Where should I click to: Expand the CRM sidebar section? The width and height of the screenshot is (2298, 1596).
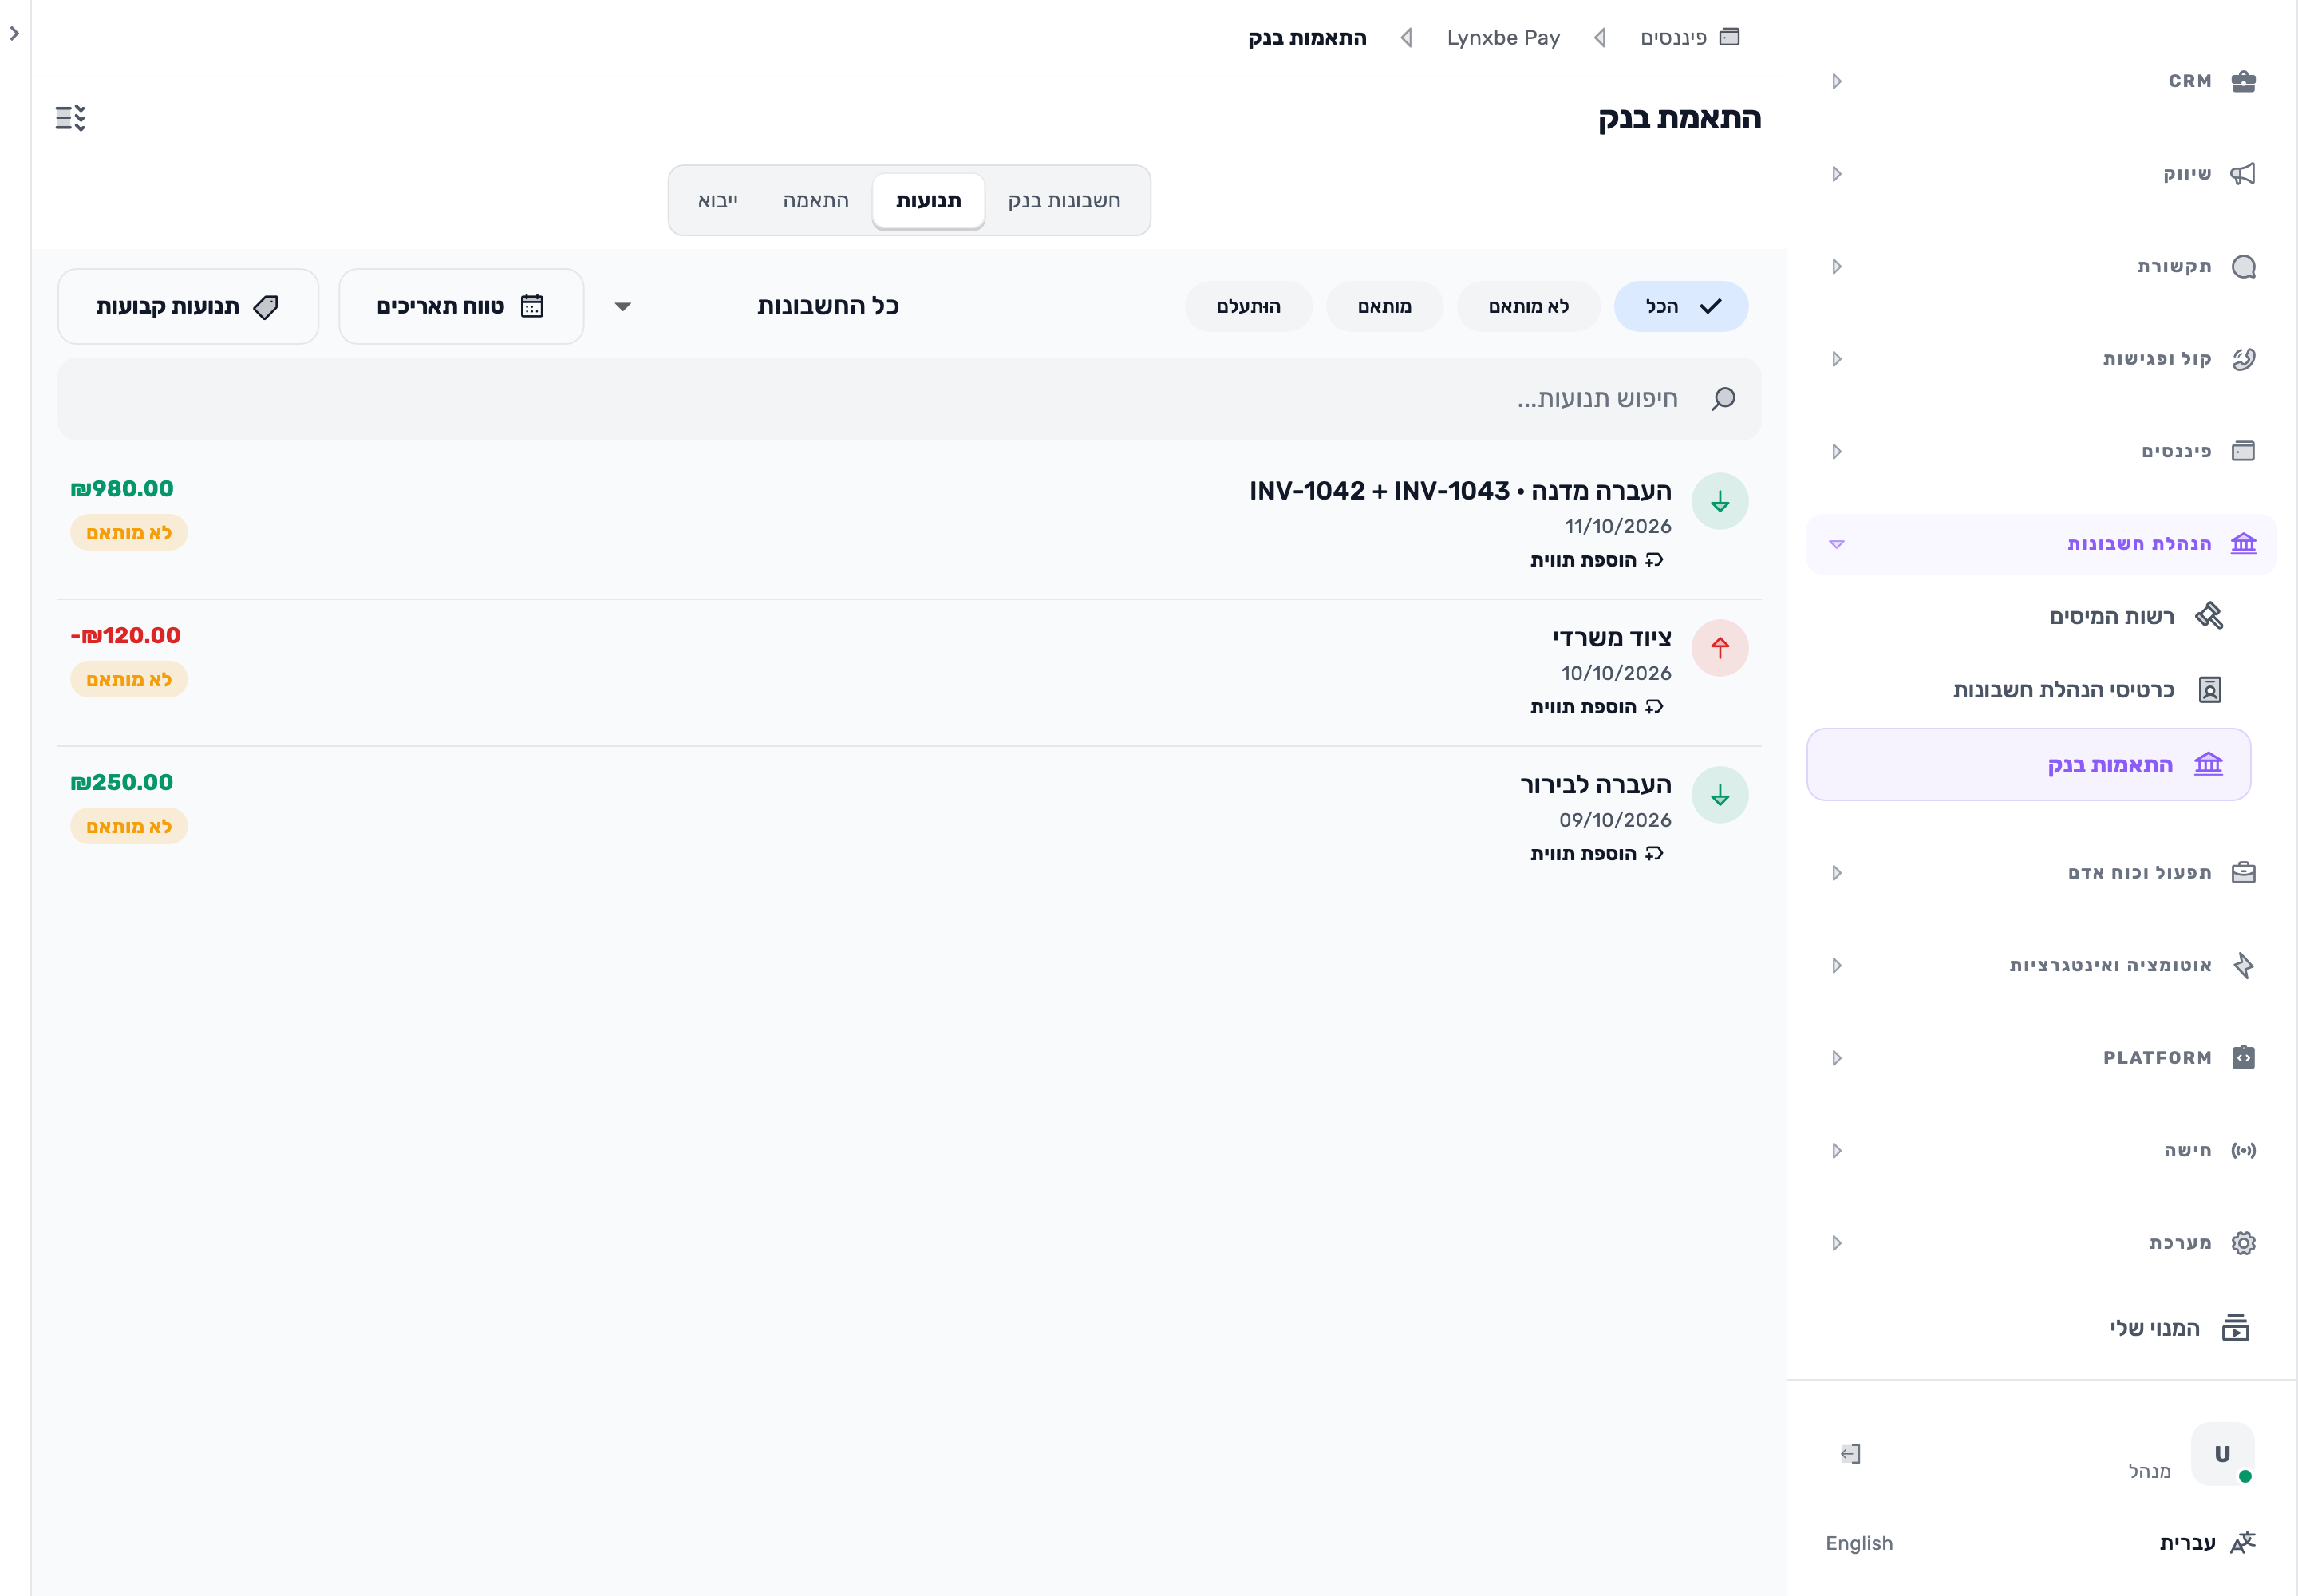(2041, 81)
